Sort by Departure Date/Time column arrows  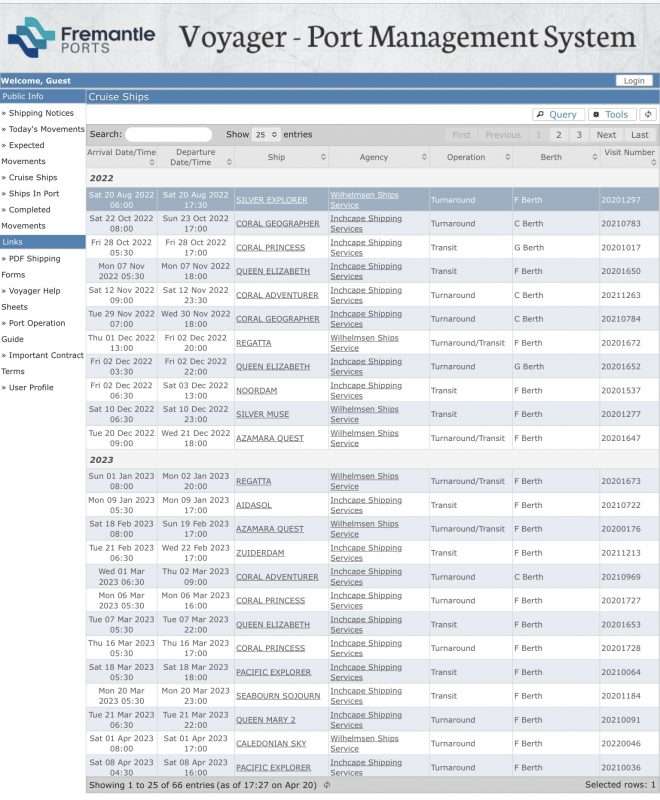229,162
